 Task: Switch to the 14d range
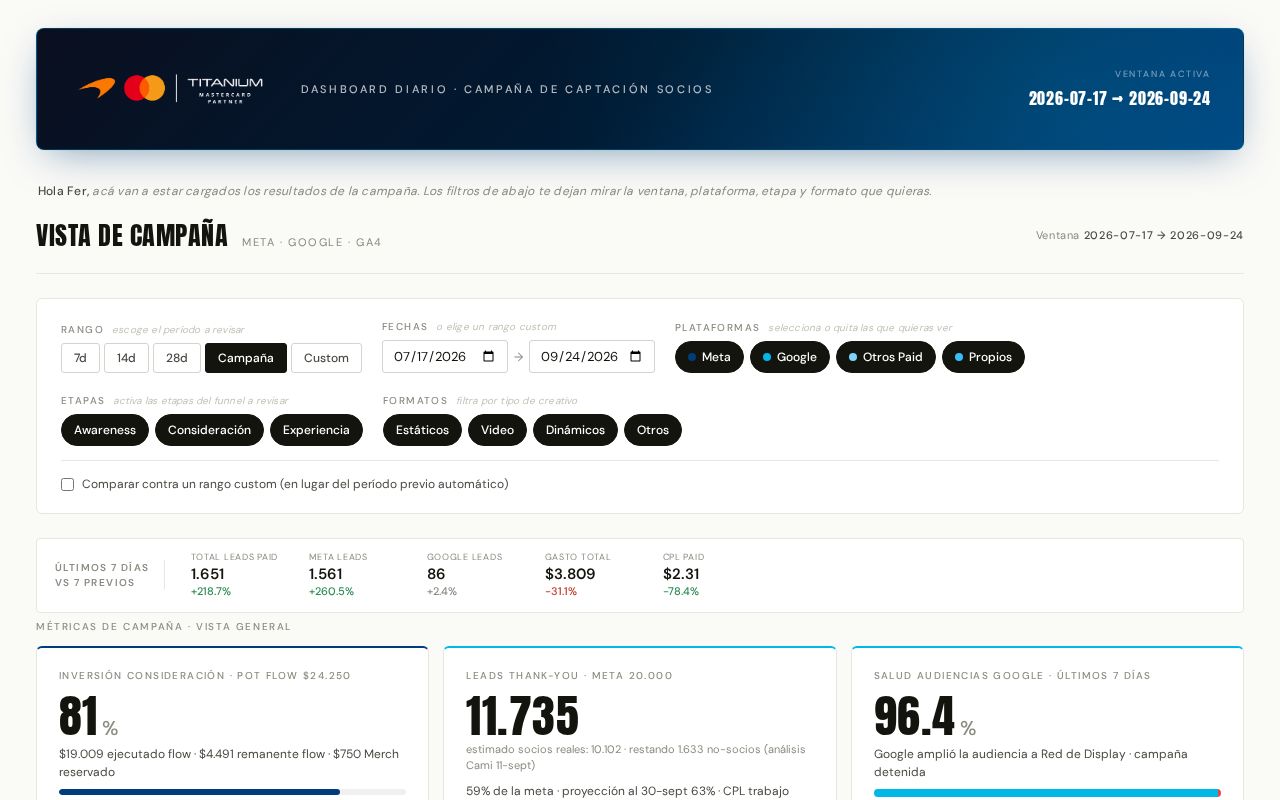point(126,358)
